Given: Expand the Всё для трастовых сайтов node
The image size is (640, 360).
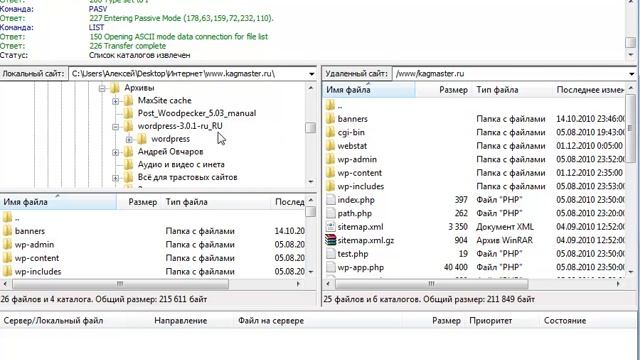Looking at the screenshot, I should point(116,178).
